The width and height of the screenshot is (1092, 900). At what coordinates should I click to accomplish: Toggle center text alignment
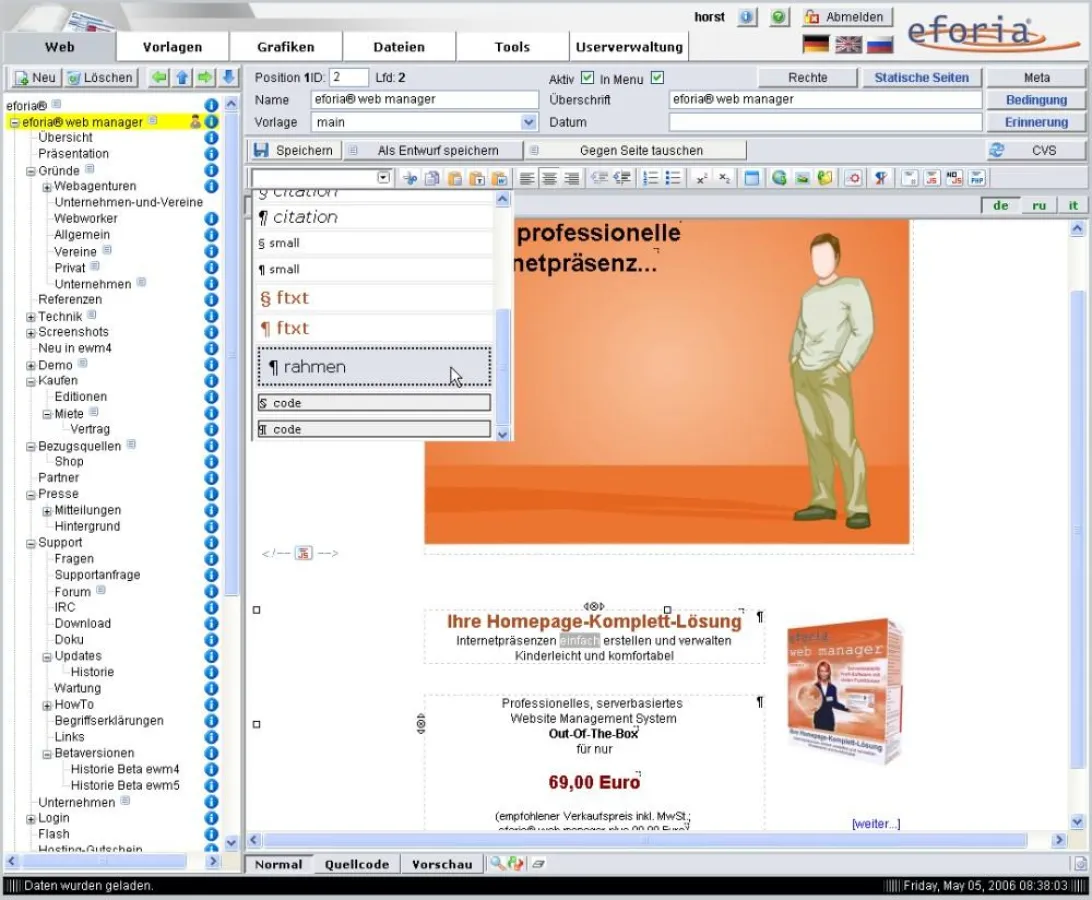(x=549, y=178)
